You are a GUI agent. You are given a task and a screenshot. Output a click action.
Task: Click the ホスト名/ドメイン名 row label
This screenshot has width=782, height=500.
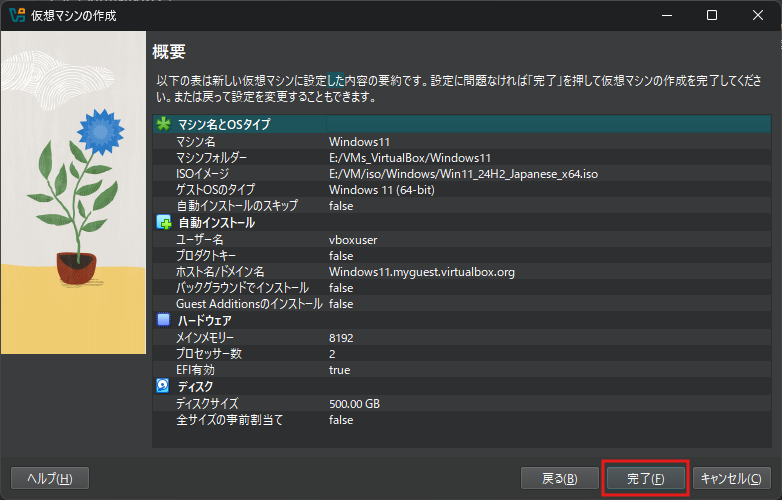(220, 272)
